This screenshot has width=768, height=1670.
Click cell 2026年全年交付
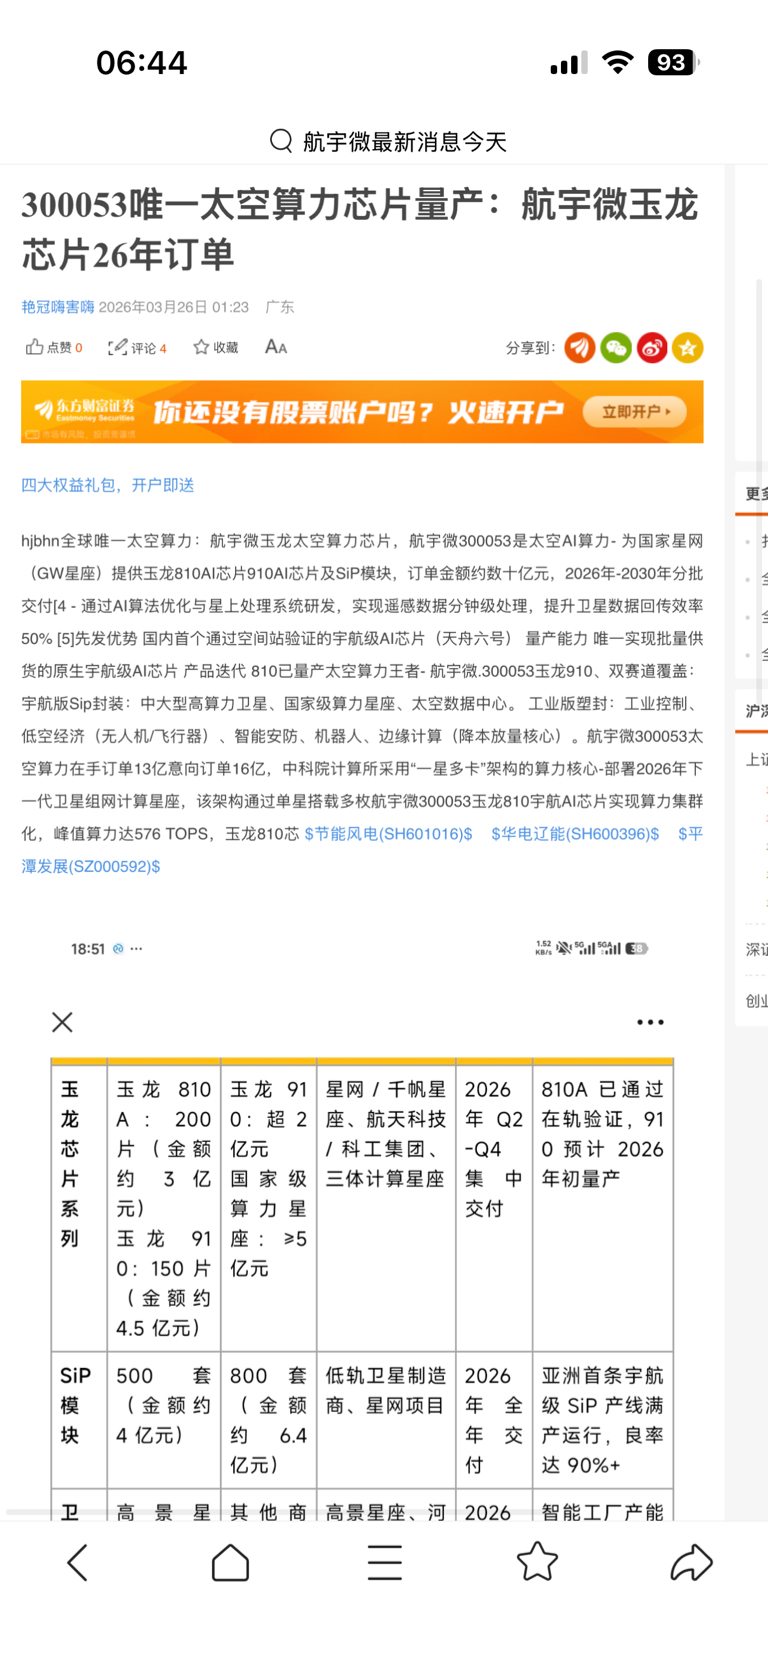coord(494,1420)
